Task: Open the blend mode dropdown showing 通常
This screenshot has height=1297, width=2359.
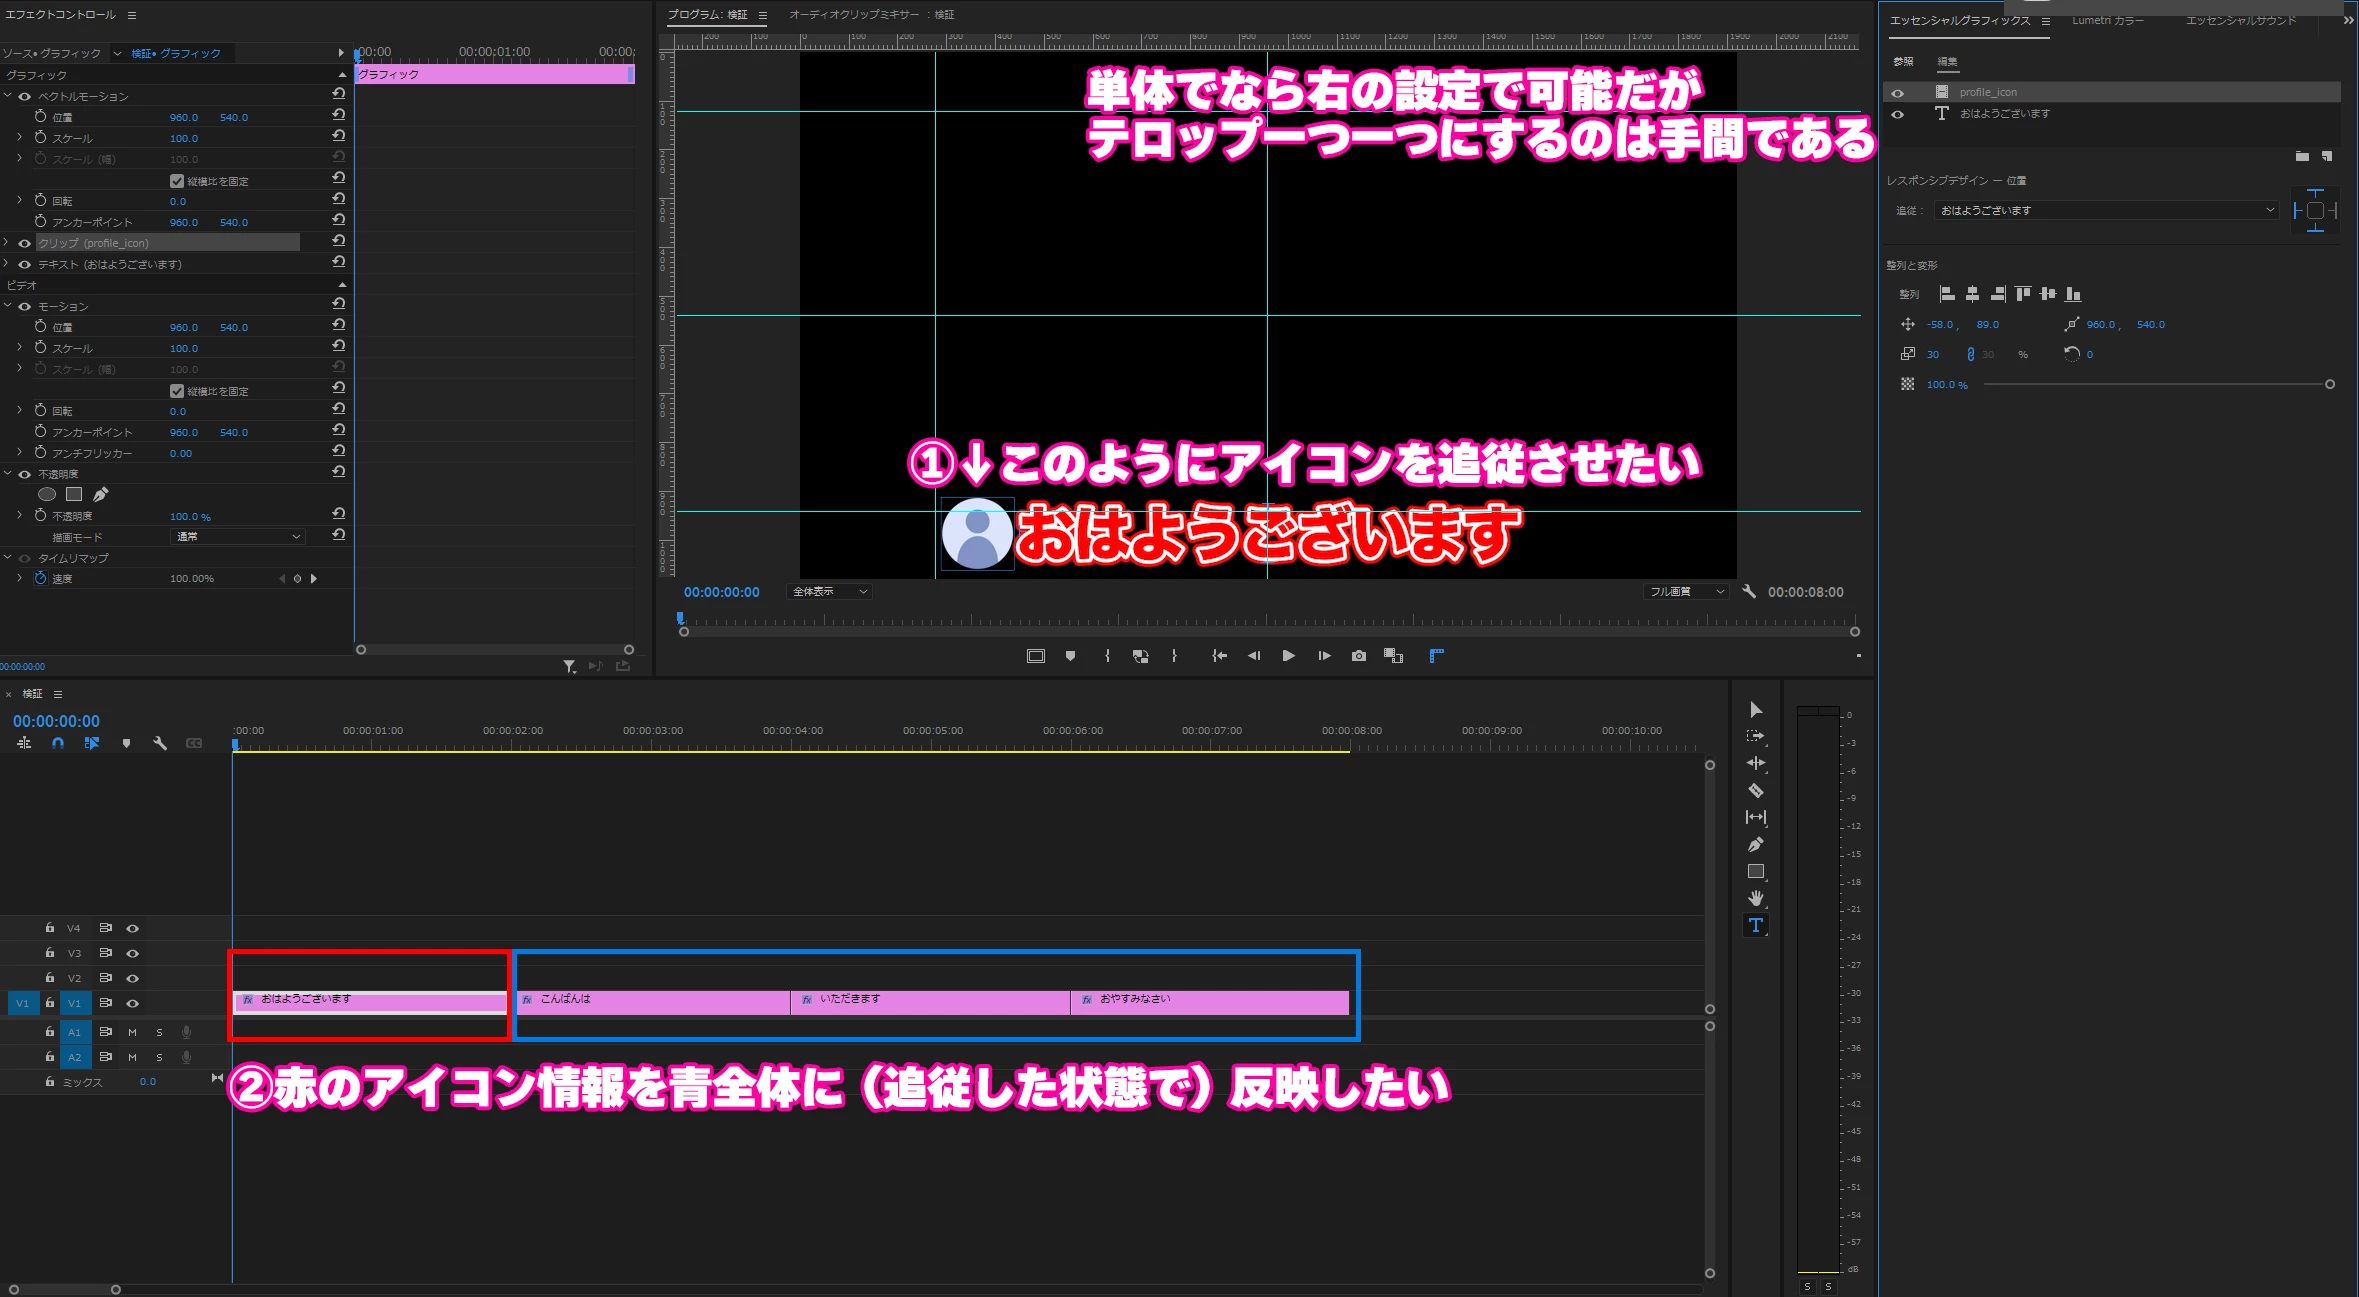Action: coord(238,537)
